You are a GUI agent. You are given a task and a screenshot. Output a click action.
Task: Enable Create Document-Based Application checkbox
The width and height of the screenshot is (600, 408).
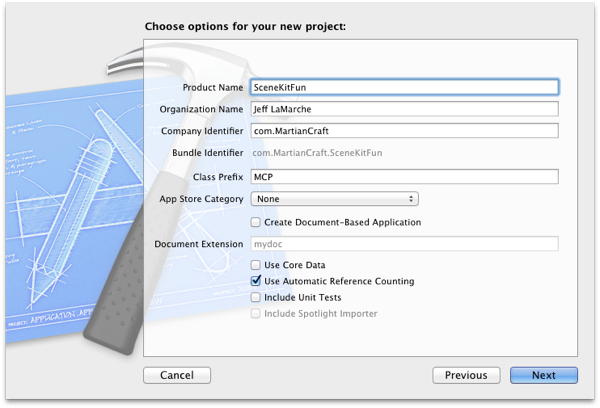(256, 222)
